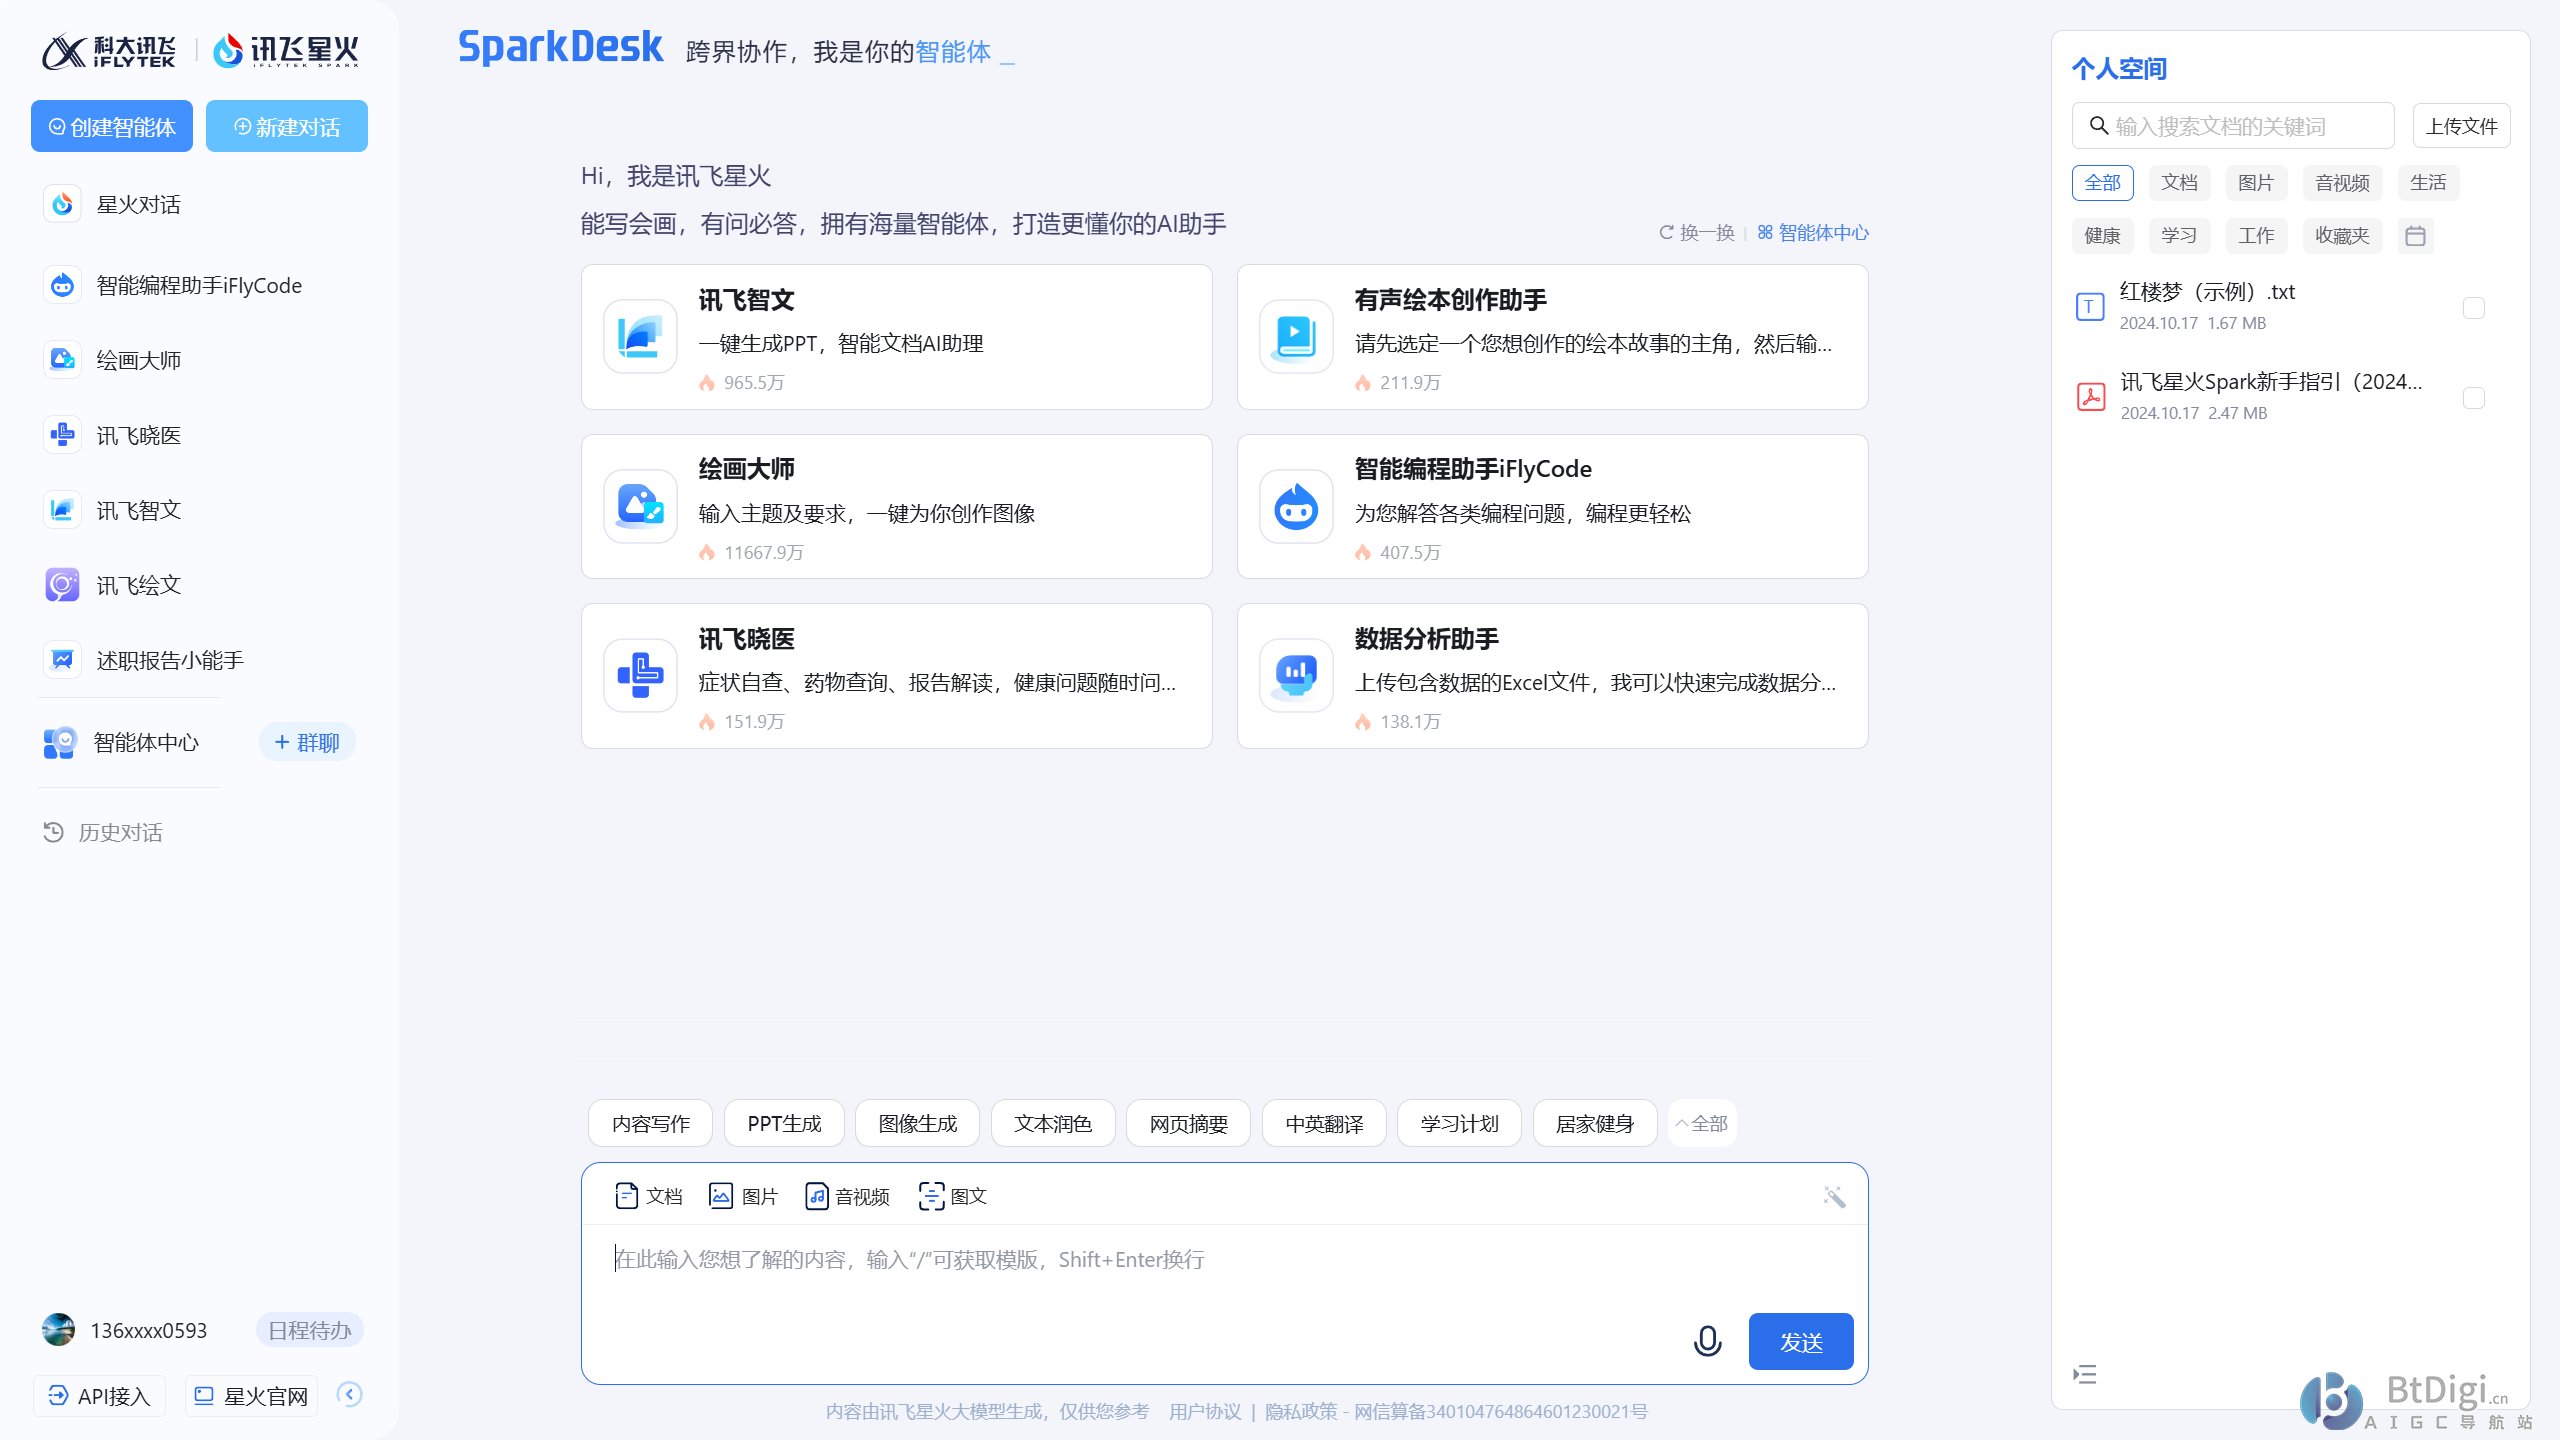The image size is (2560, 1440).
Task: Upload 音视频 in the input toolbar
Action: tap(847, 1196)
